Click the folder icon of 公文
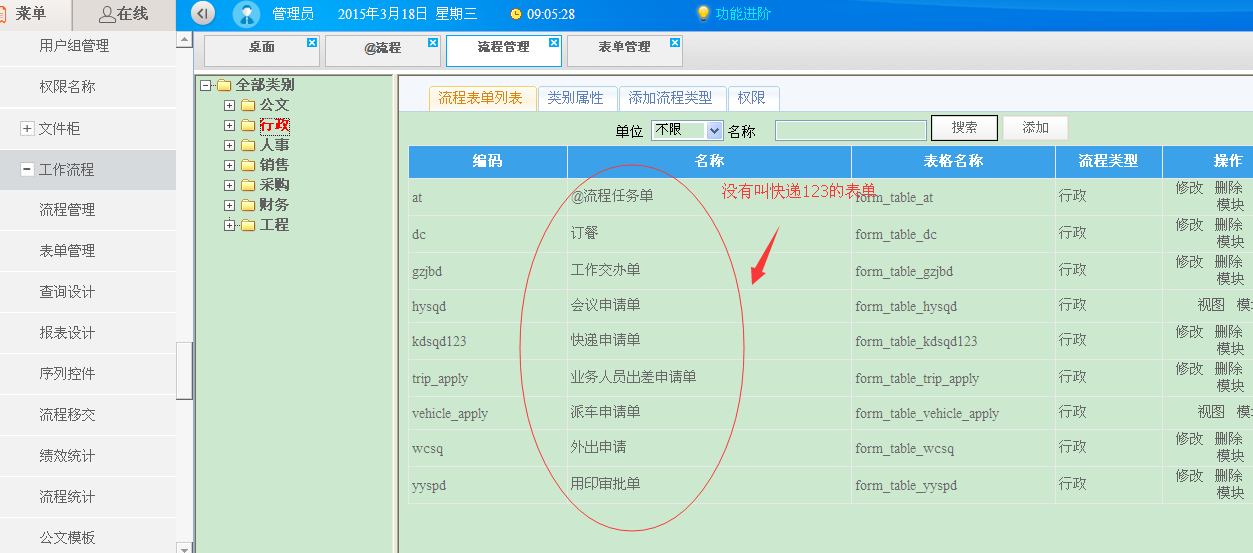Viewport: 1253px width, 553px height. (x=248, y=105)
